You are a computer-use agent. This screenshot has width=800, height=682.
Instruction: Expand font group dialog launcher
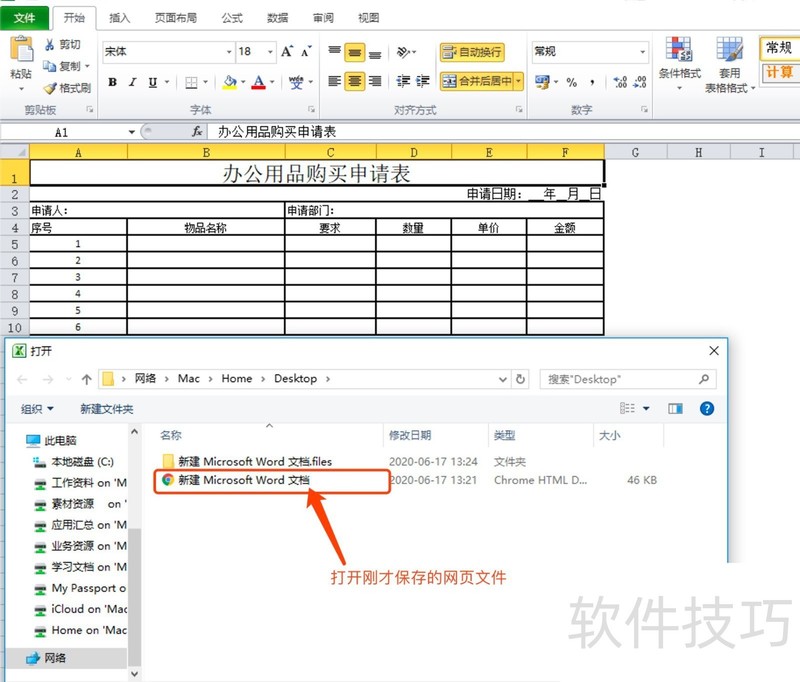coord(311,109)
